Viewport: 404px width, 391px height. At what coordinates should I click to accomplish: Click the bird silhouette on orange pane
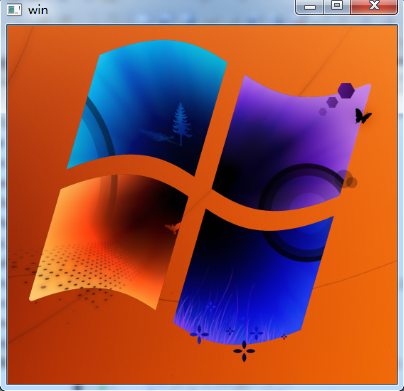[173, 228]
